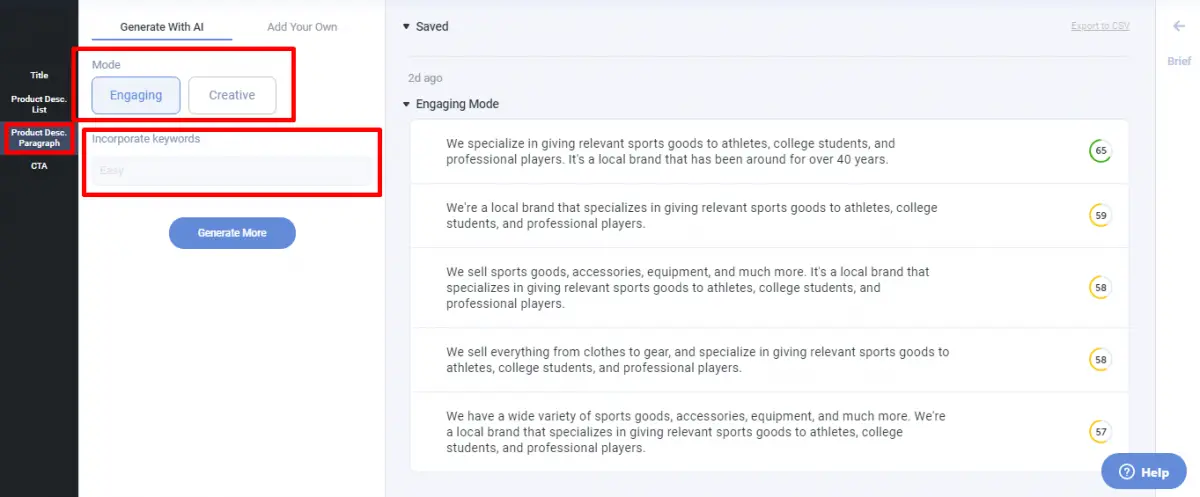Viewport: 1200px width, 497px height.
Task: Click the Incorporate keywords input field
Action: click(x=232, y=171)
